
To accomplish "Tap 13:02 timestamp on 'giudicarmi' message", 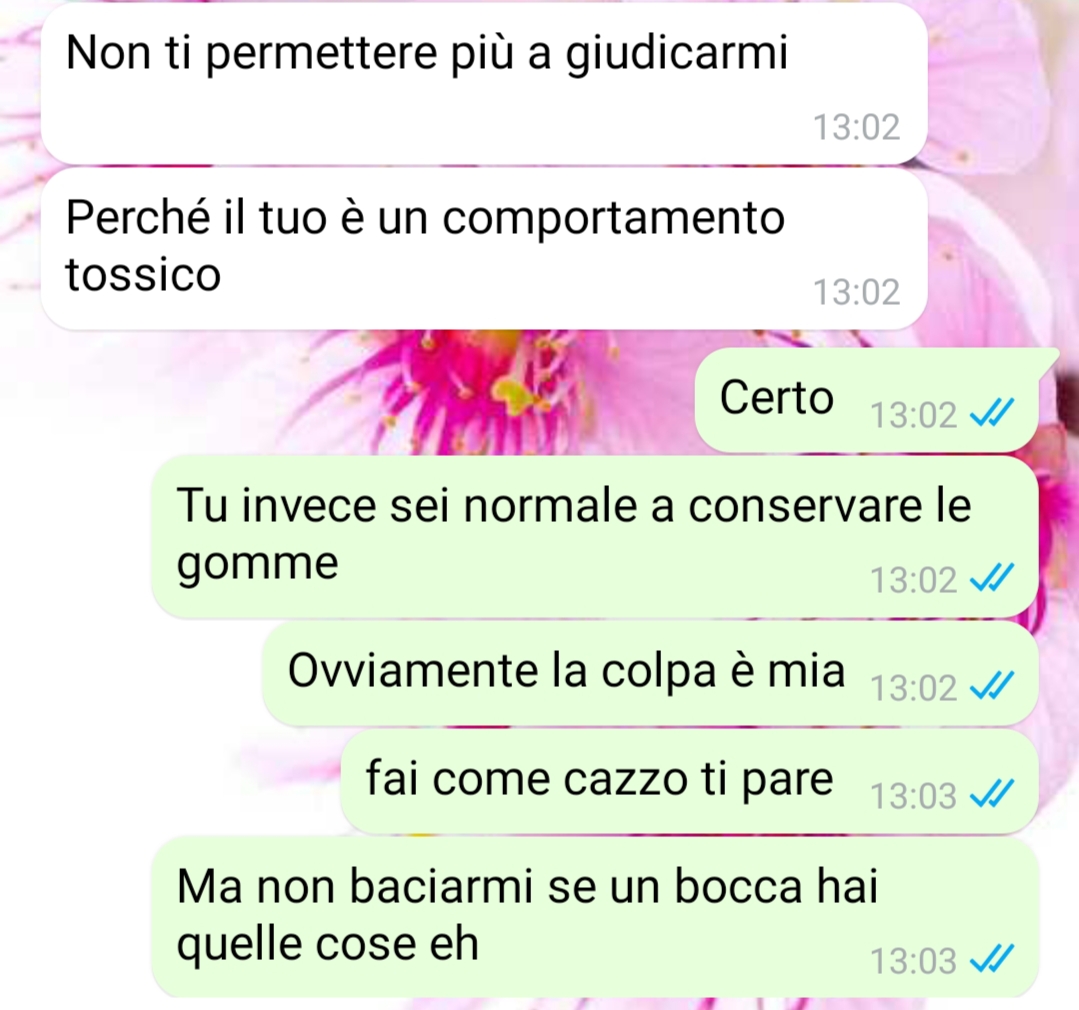I will (856, 127).
